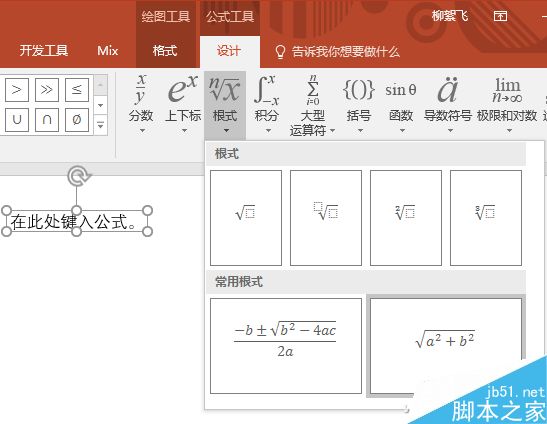Click the 根式 section header in dropdown
The width and height of the screenshot is (547, 424).
point(366,154)
